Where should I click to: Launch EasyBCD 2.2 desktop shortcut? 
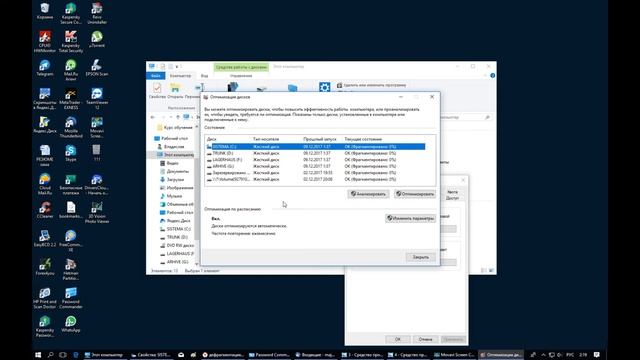[x=45, y=238]
